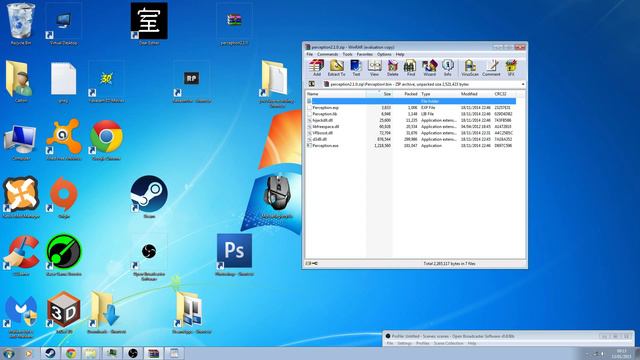
Task: Open the Options menu in WinRAR
Action: [x=384, y=54]
